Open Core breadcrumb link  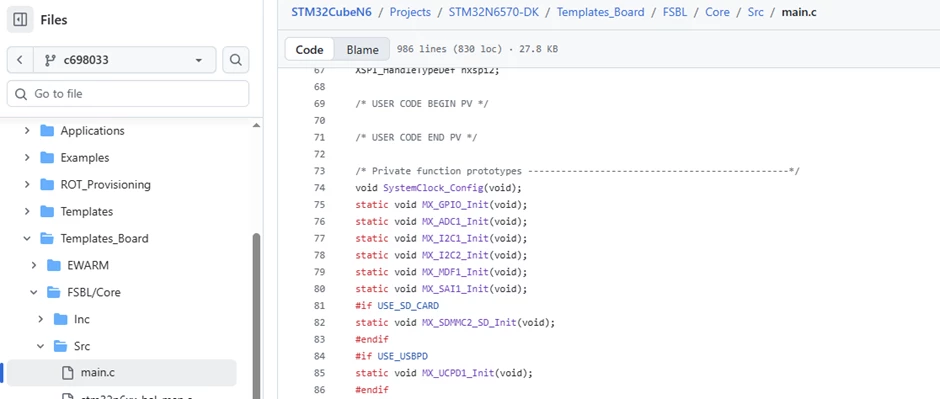(717, 12)
